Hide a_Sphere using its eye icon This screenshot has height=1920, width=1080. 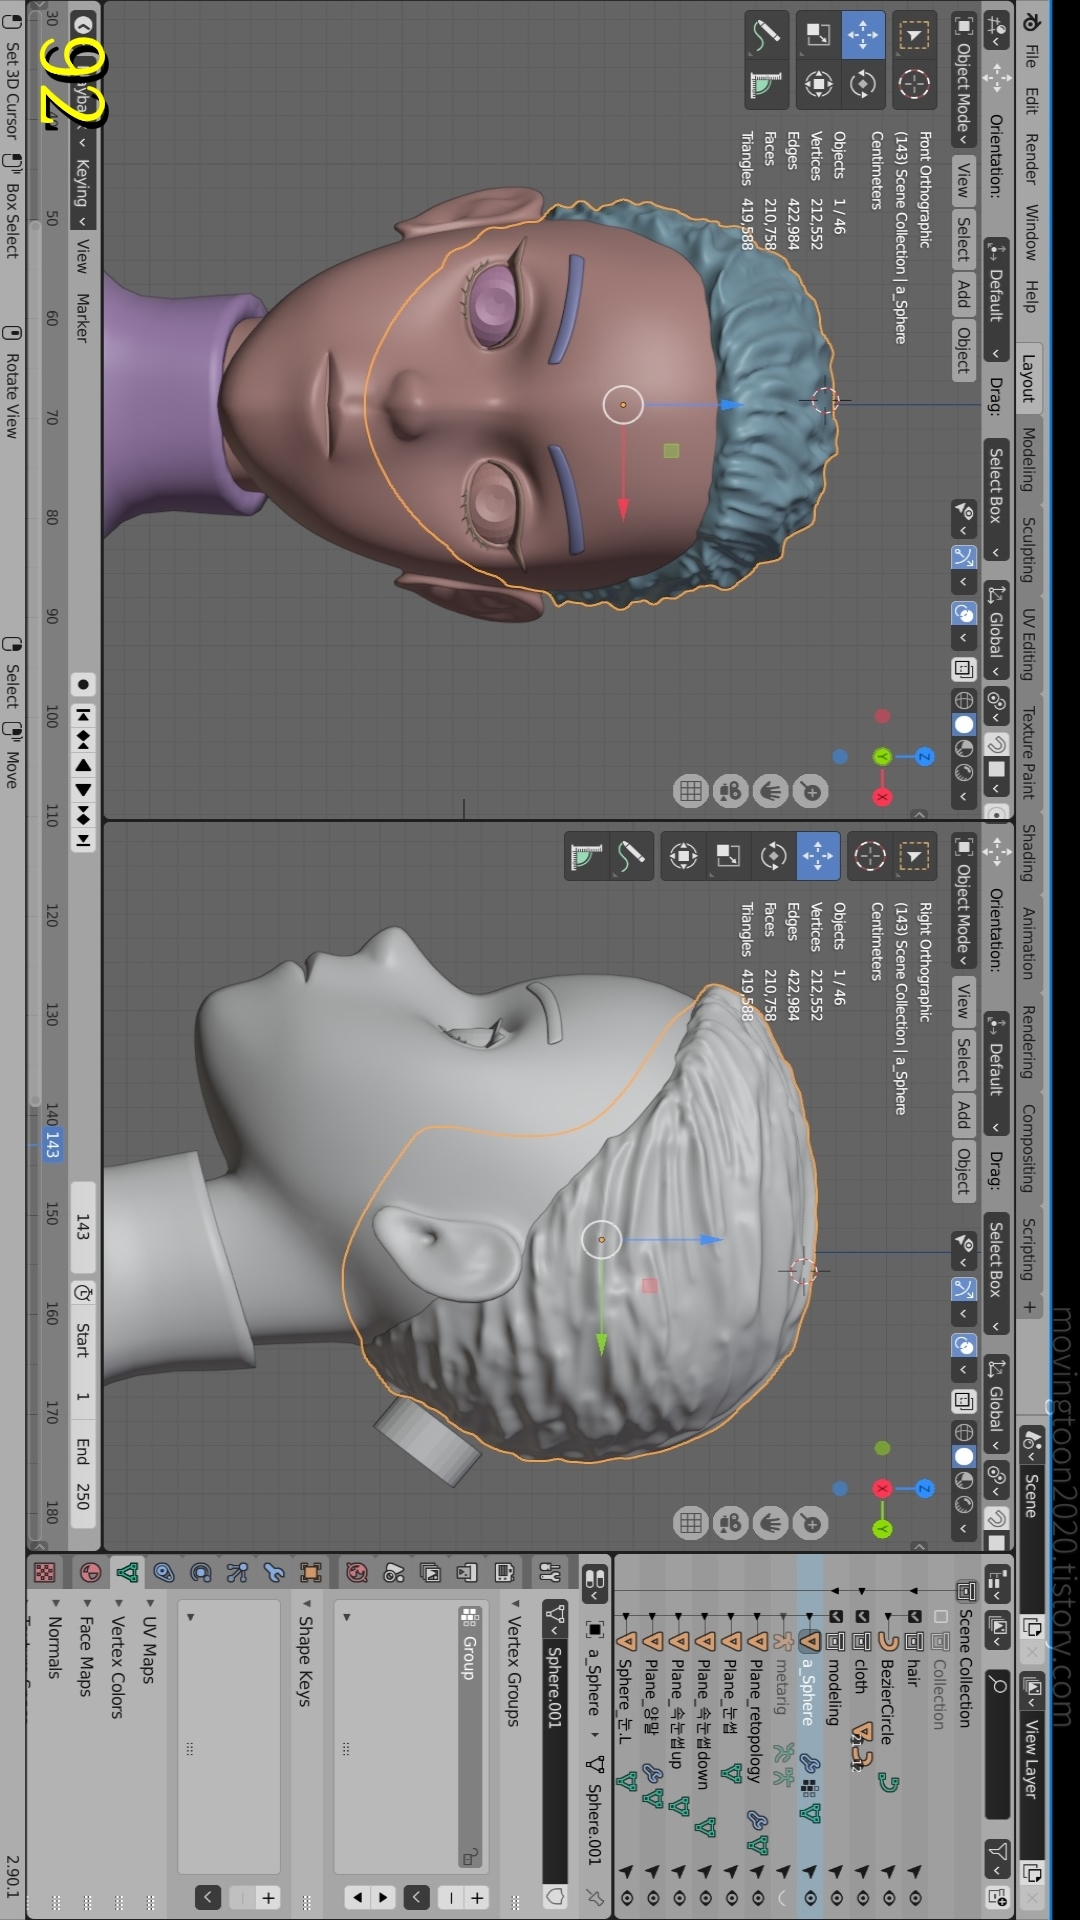click(810, 1897)
